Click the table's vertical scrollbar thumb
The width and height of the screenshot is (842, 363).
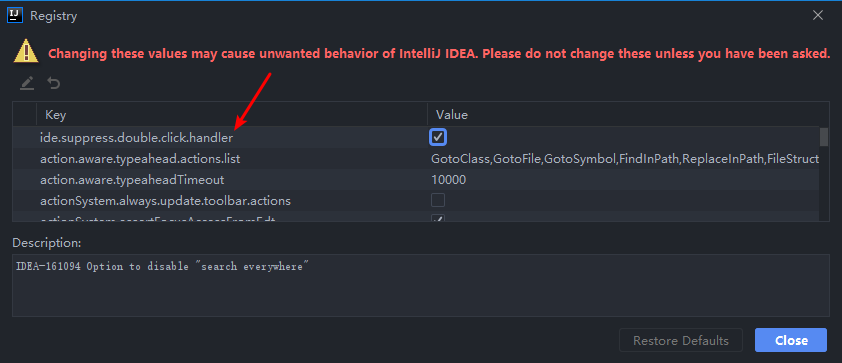pyautogui.click(x=823, y=137)
